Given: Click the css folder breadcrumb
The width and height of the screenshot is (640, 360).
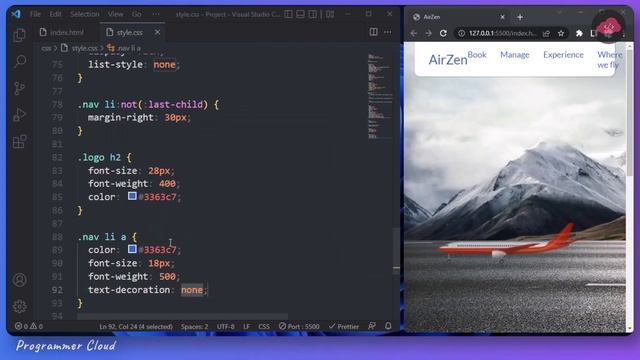Looking at the screenshot, I should pyautogui.click(x=46, y=48).
